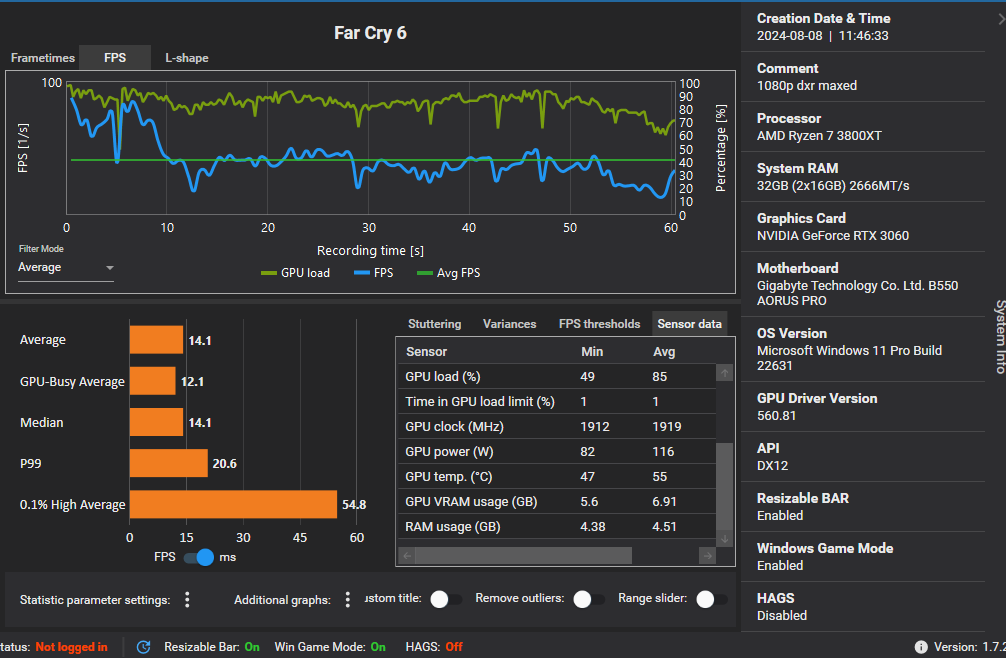Select the GPU load (%) row
The width and height of the screenshot is (1006, 658).
[x=557, y=376]
